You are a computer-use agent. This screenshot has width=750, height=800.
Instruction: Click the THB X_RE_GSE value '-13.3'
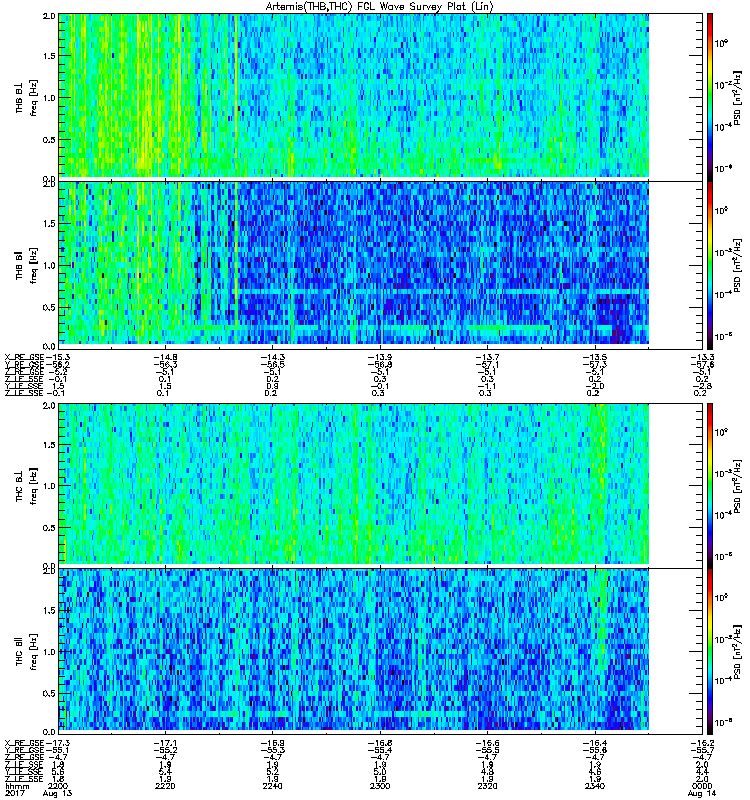coord(702,357)
